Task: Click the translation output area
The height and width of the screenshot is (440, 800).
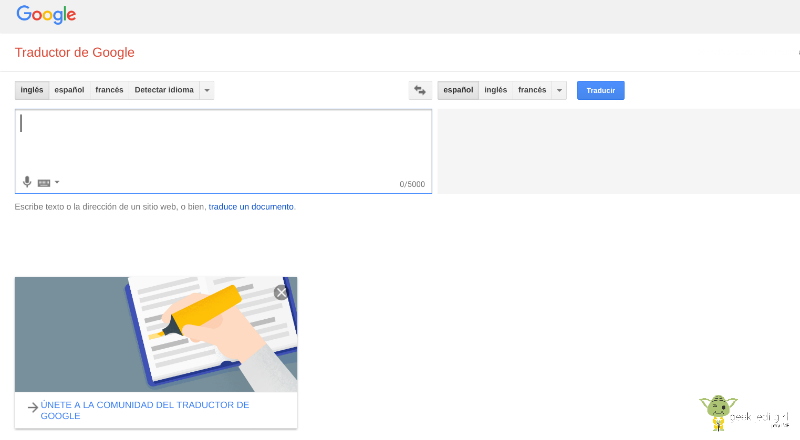Action: (618, 151)
